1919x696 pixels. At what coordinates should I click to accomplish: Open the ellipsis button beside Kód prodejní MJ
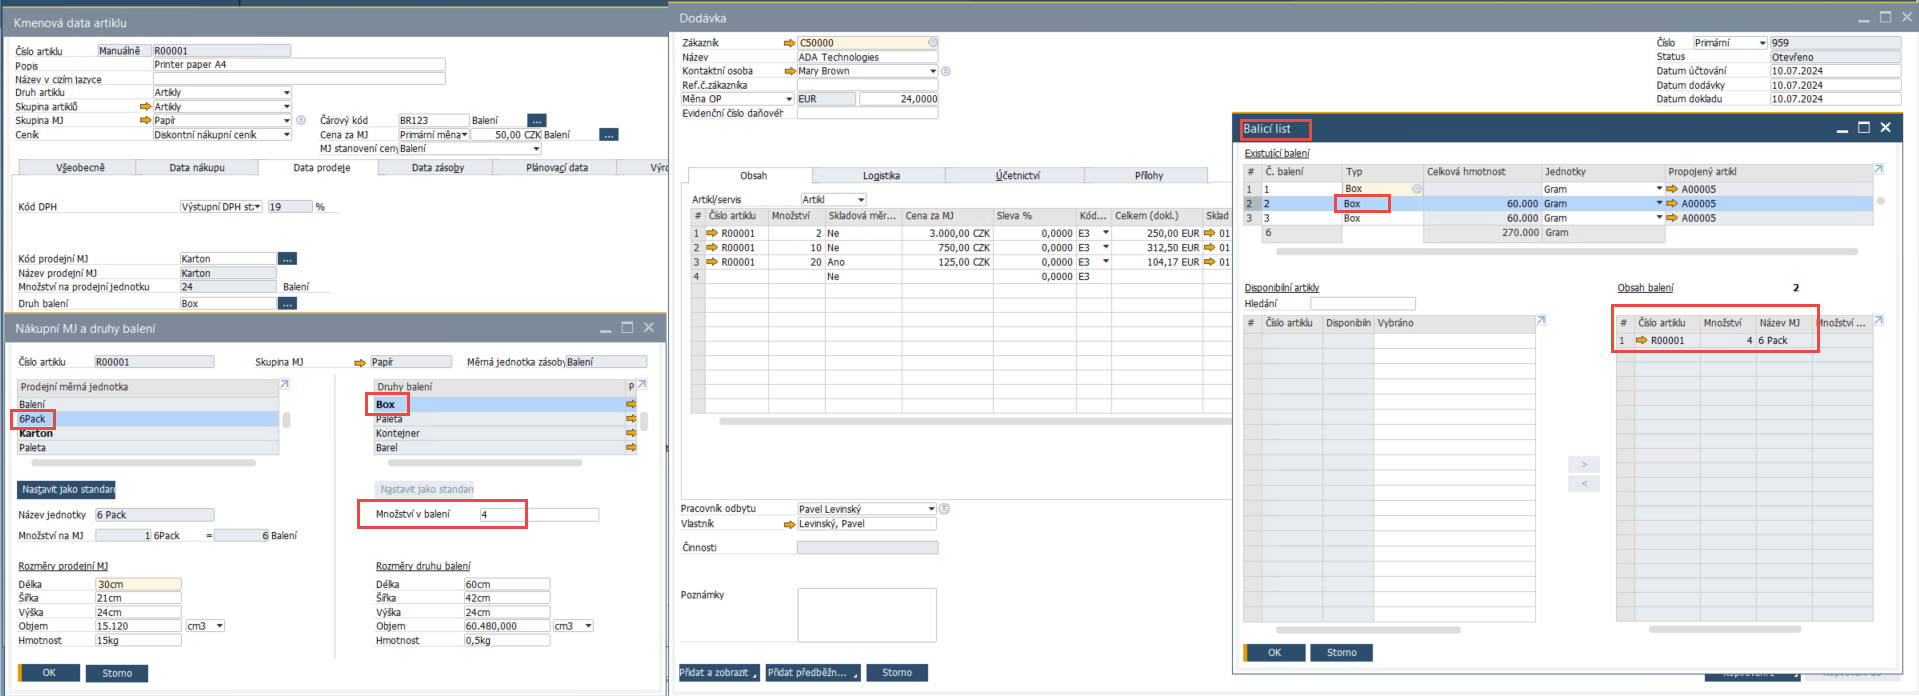pos(287,258)
